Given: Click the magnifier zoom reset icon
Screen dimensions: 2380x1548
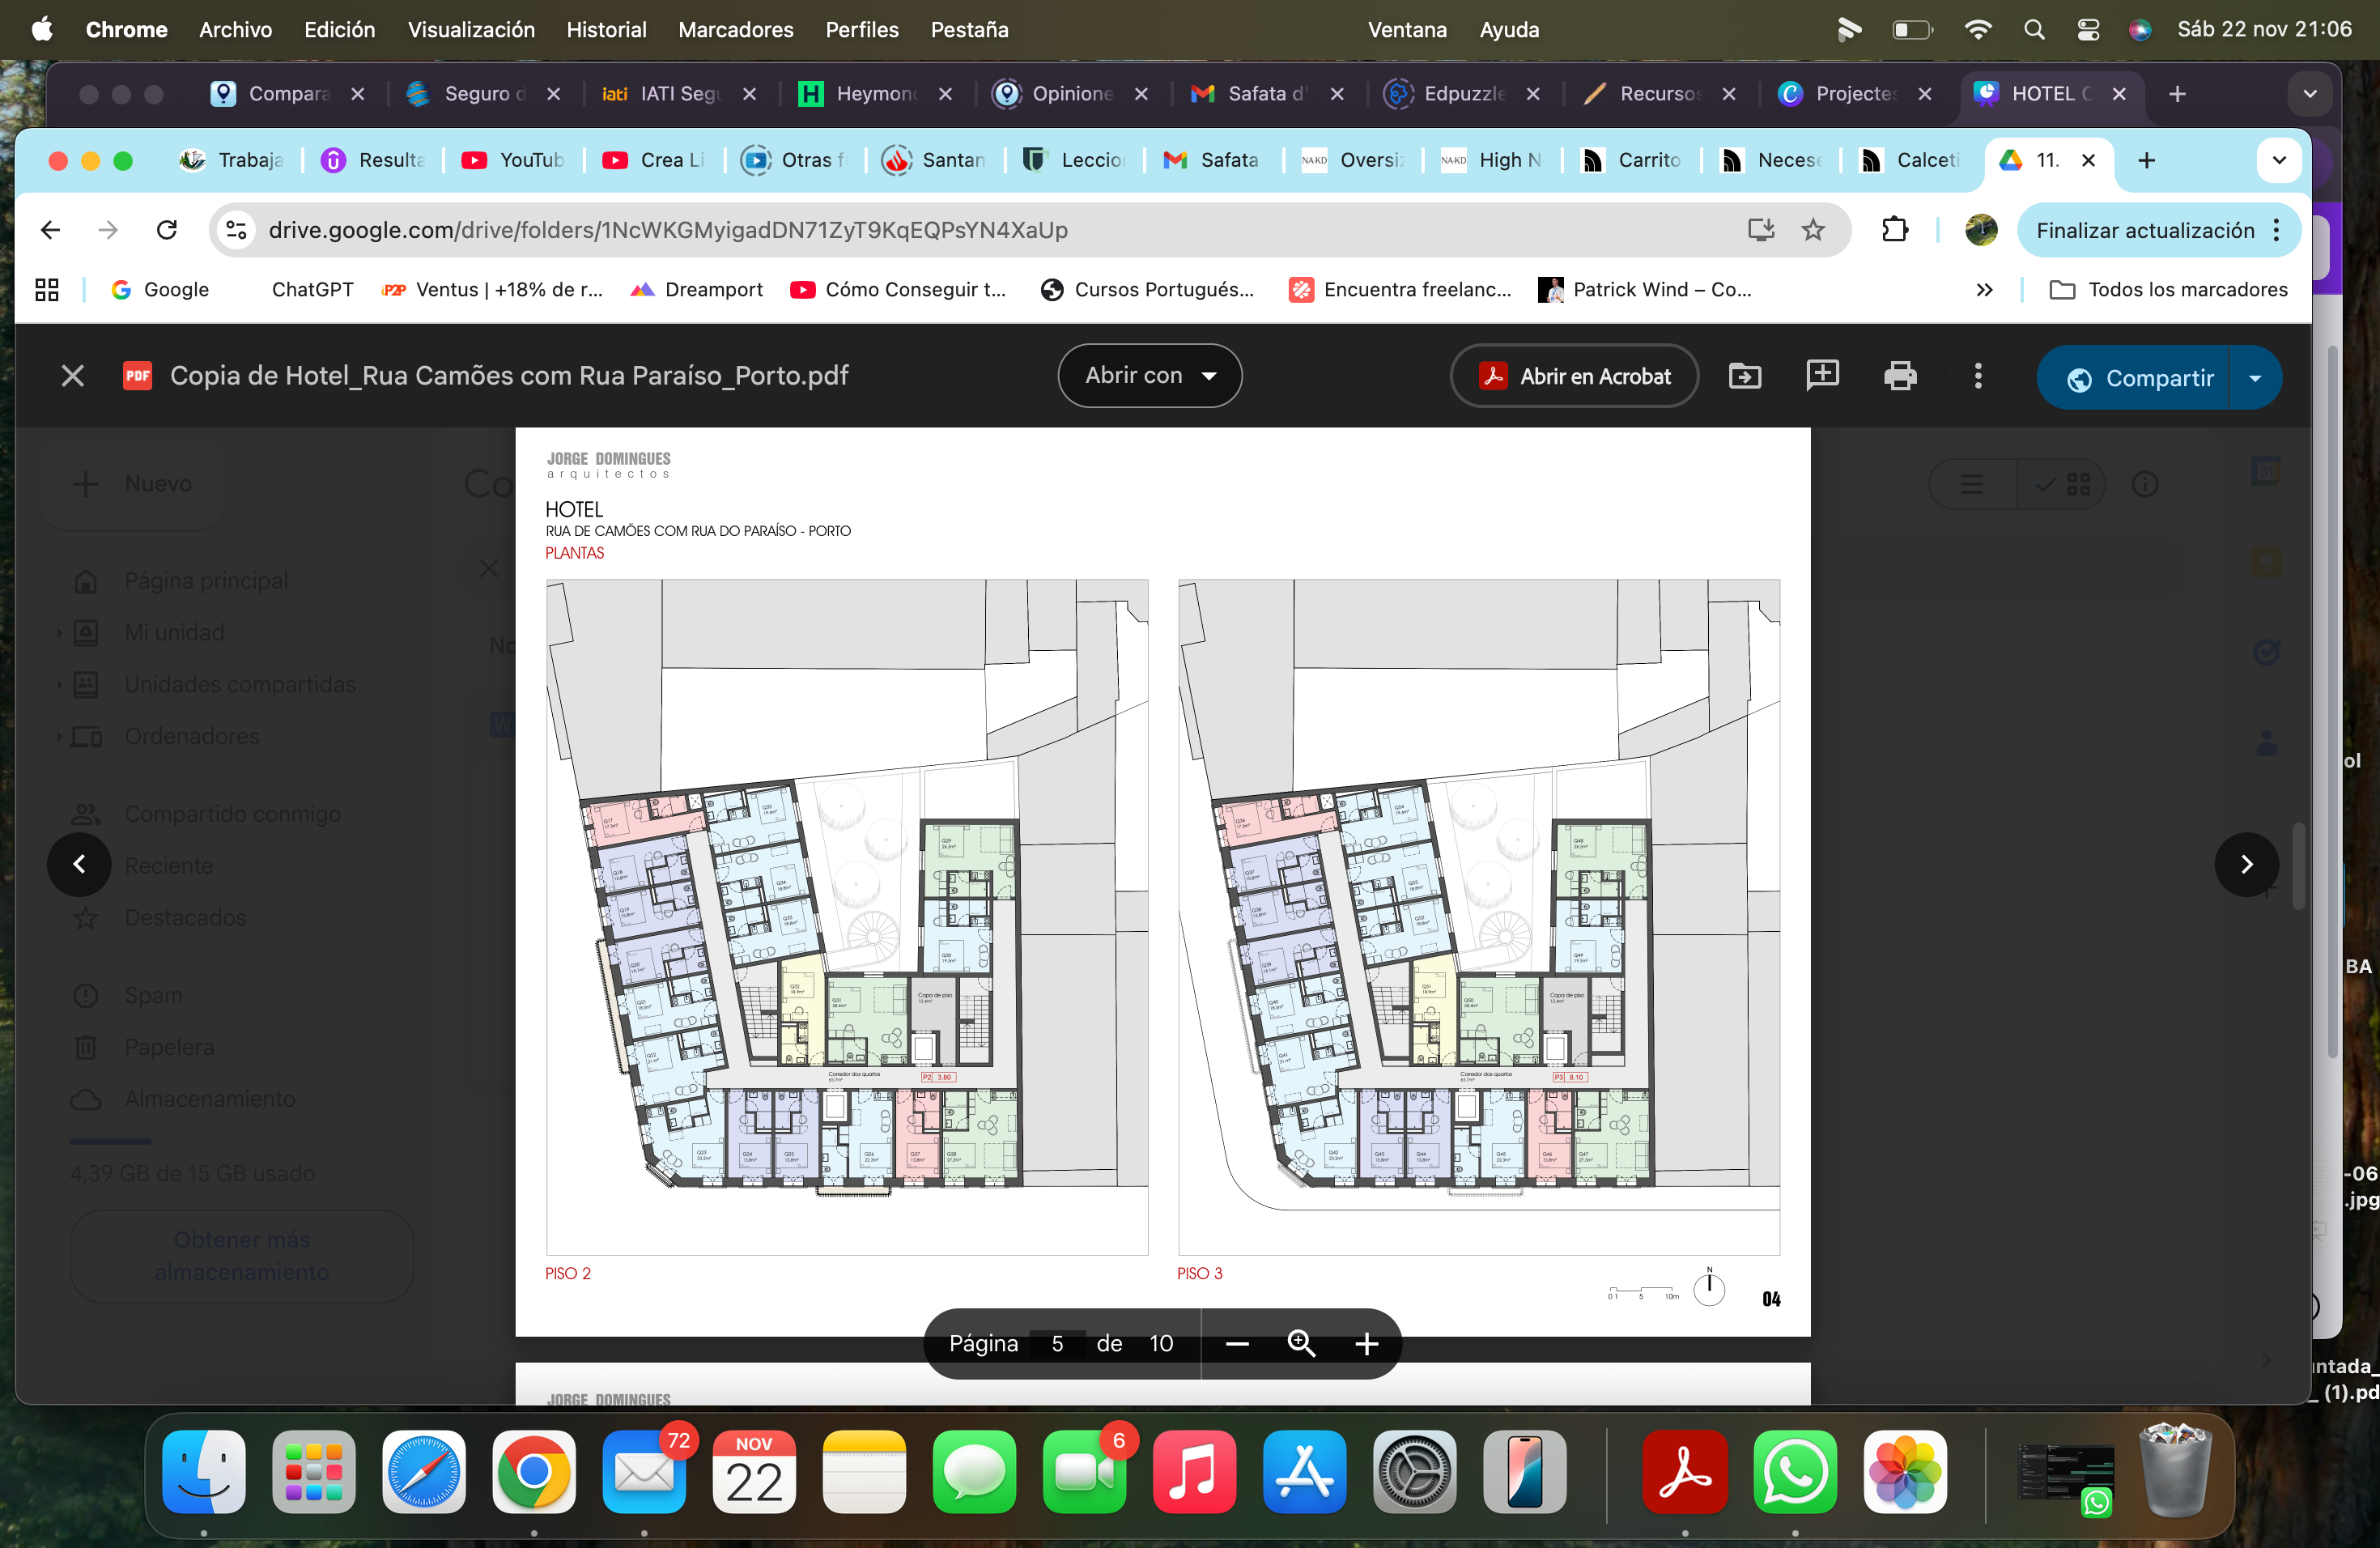Looking at the screenshot, I should (1301, 1343).
